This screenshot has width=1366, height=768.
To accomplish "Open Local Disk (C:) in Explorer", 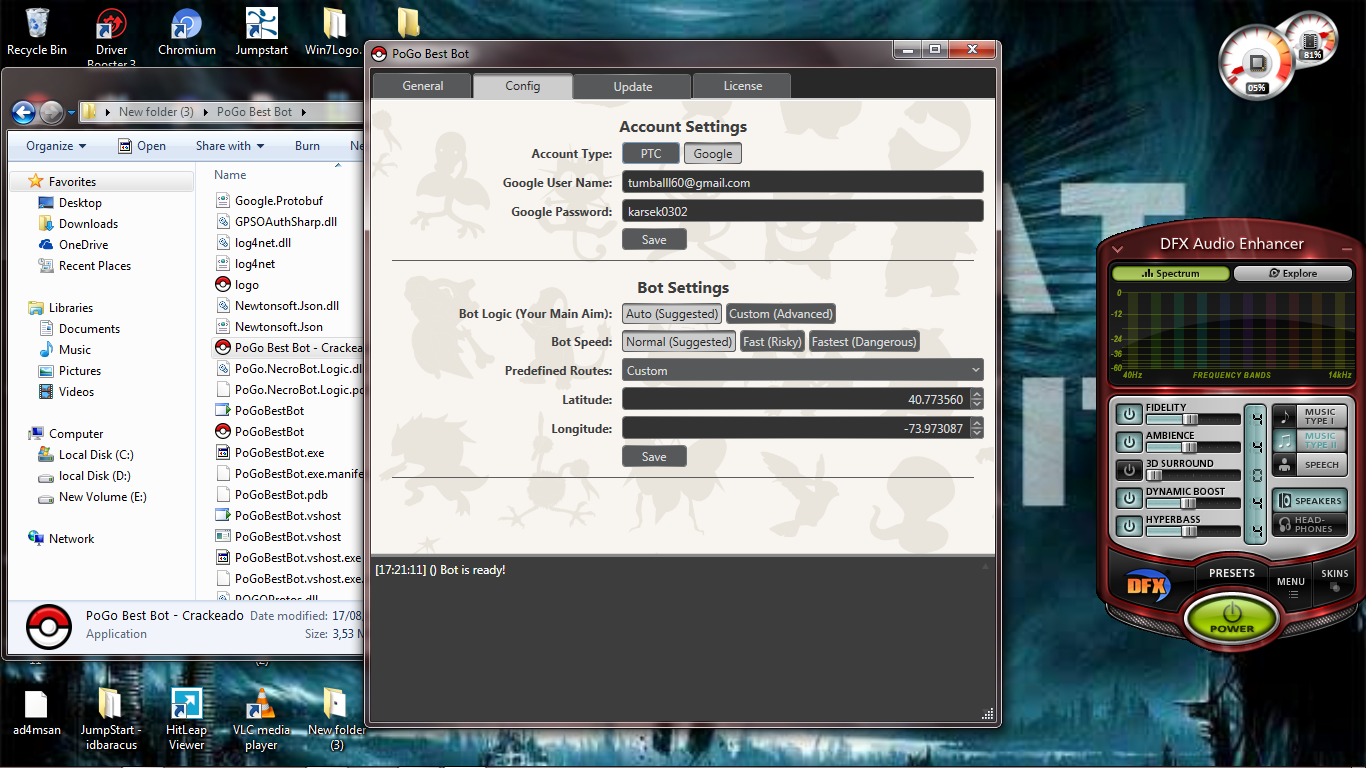I will 85,455.
